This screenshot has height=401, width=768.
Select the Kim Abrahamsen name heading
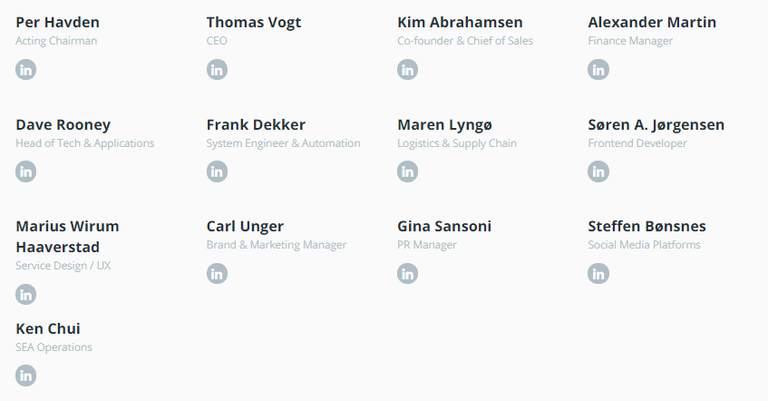[x=460, y=22]
